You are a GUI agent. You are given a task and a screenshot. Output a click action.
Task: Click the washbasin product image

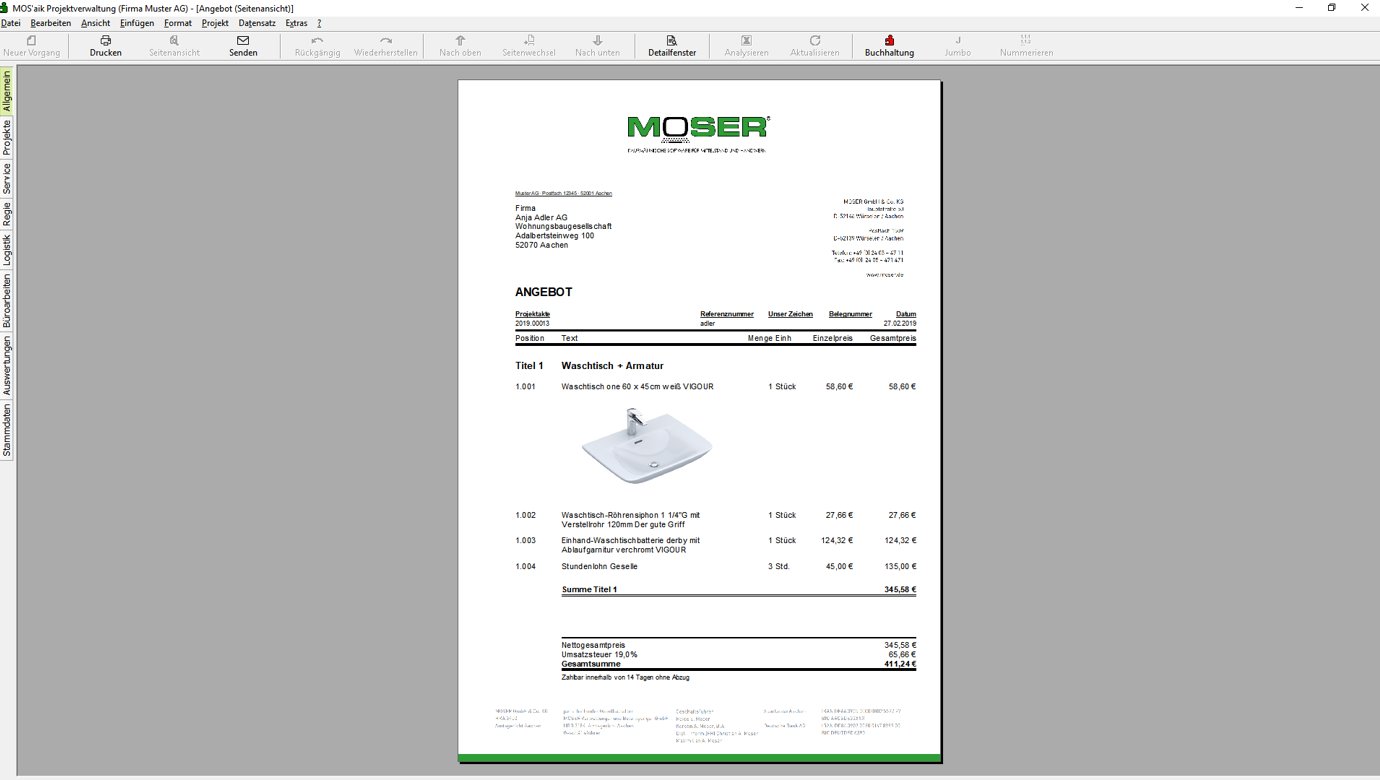coord(646,445)
